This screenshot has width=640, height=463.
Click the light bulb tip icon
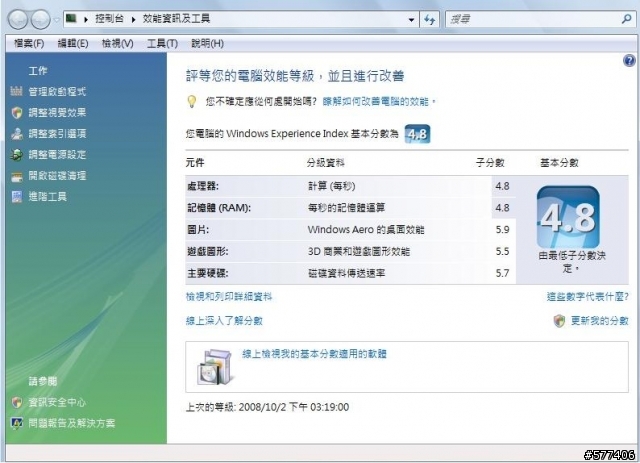point(191,101)
